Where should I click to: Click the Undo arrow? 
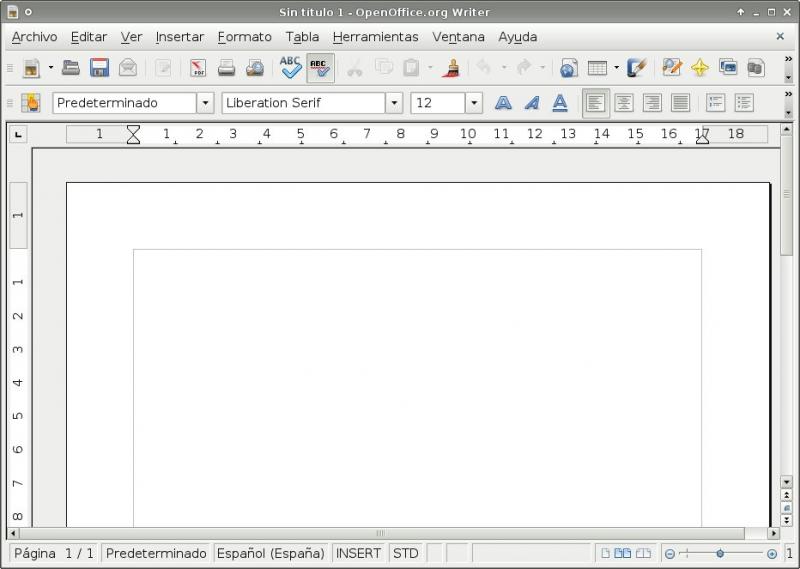pyautogui.click(x=484, y=67)
